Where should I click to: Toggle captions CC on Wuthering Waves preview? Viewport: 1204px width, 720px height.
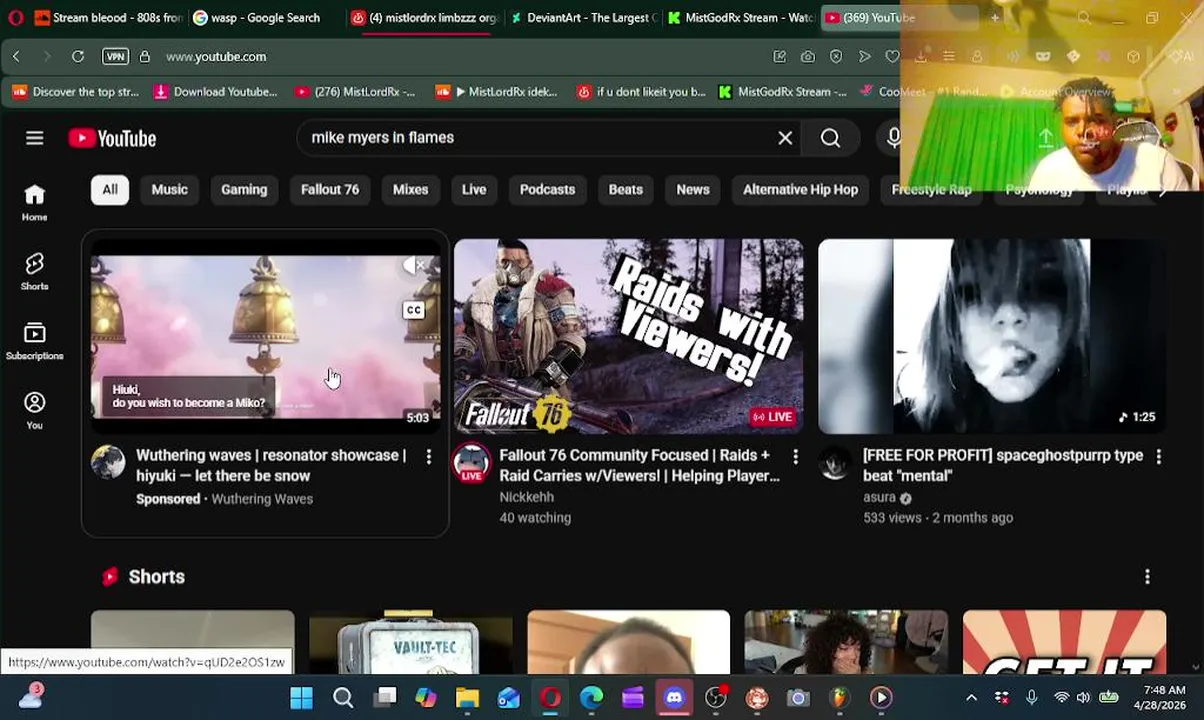click(413, 310)
